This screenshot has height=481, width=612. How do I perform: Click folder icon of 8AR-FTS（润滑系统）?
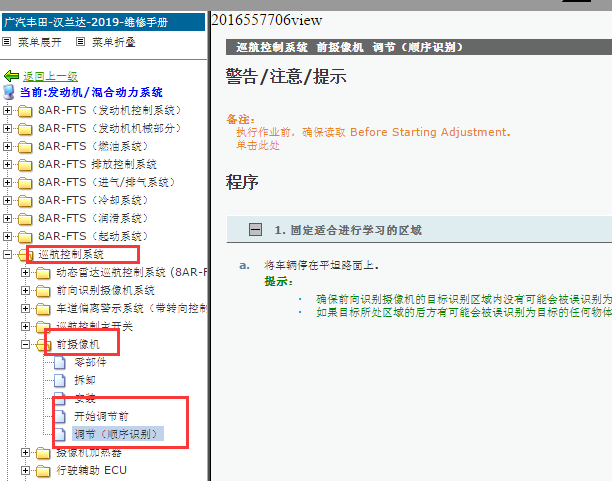point(25,219)
